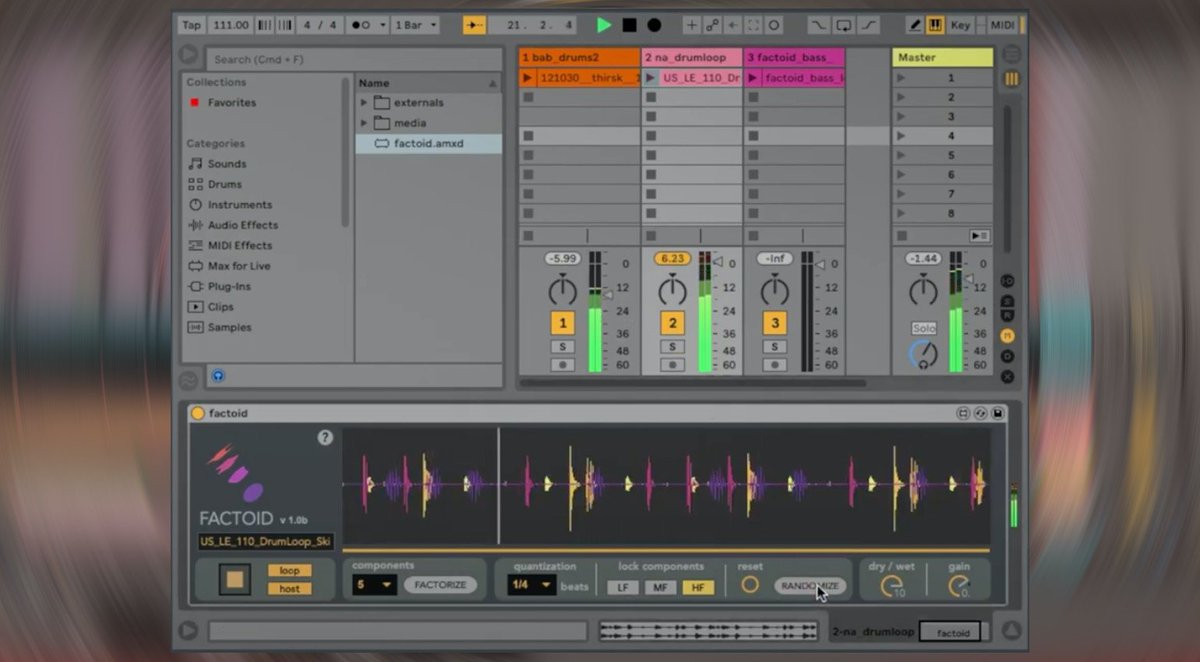Click the Tap tempo button
The height and width of the screenshot is (662, 1200).
tap(191, 25)
